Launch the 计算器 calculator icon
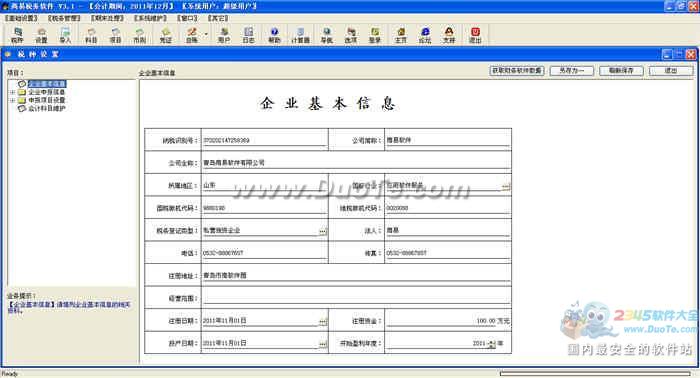This screenshot has height=378, width=700. [300, 35]
